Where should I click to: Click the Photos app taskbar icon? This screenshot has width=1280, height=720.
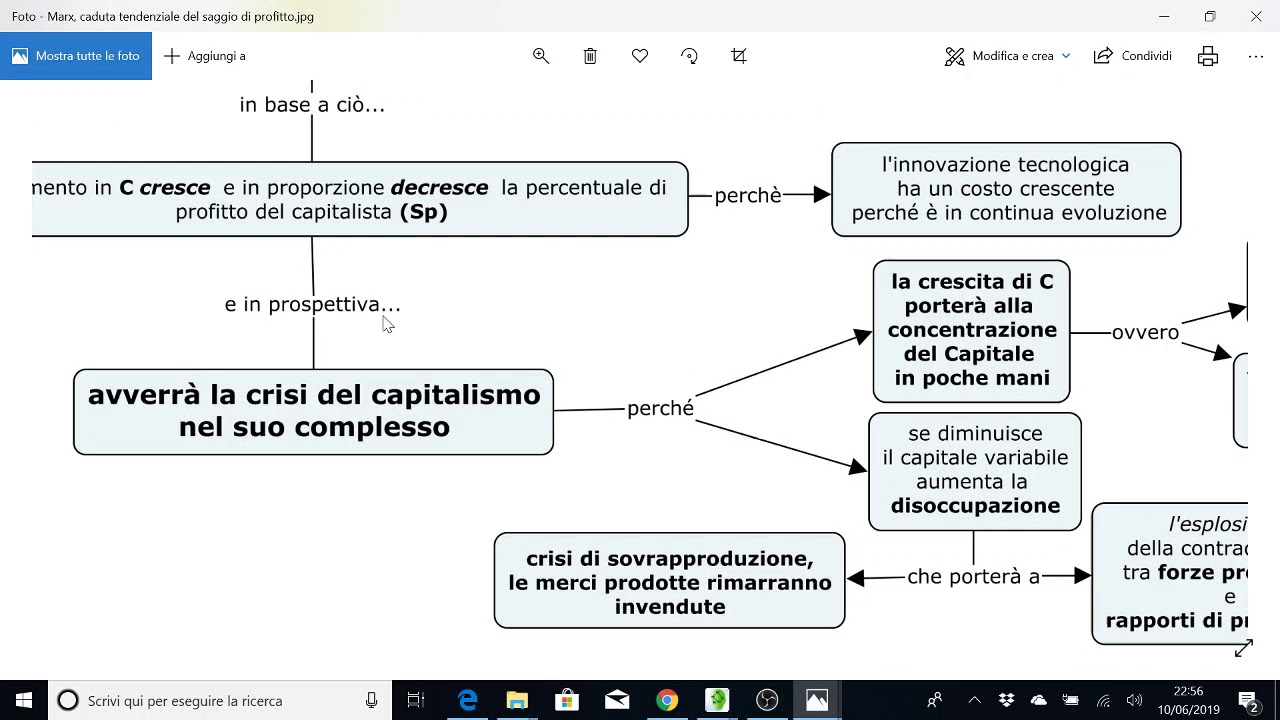(817, 700)
